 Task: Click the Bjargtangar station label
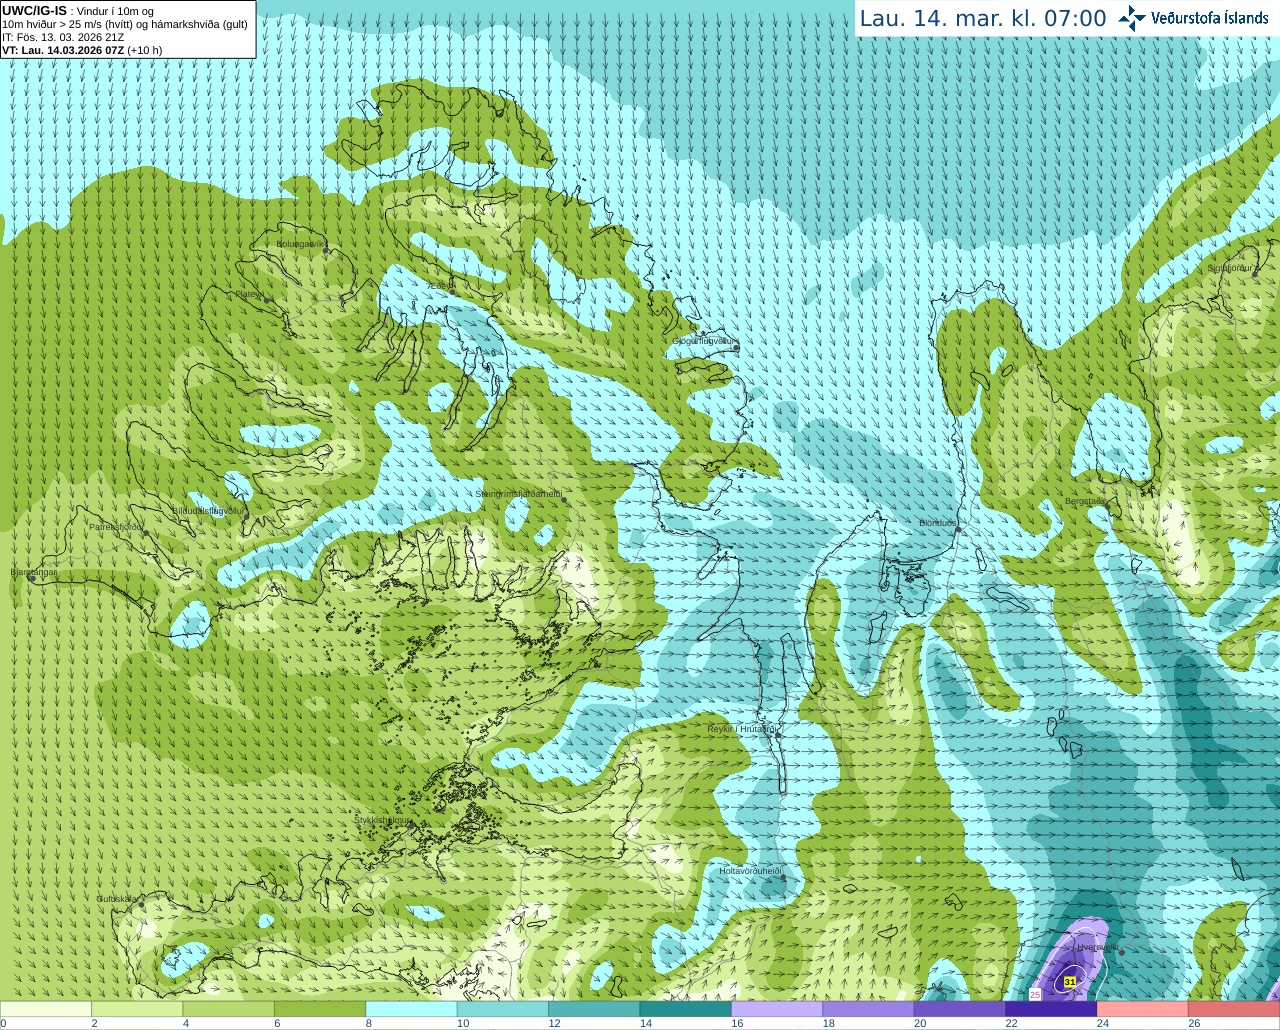33,572
